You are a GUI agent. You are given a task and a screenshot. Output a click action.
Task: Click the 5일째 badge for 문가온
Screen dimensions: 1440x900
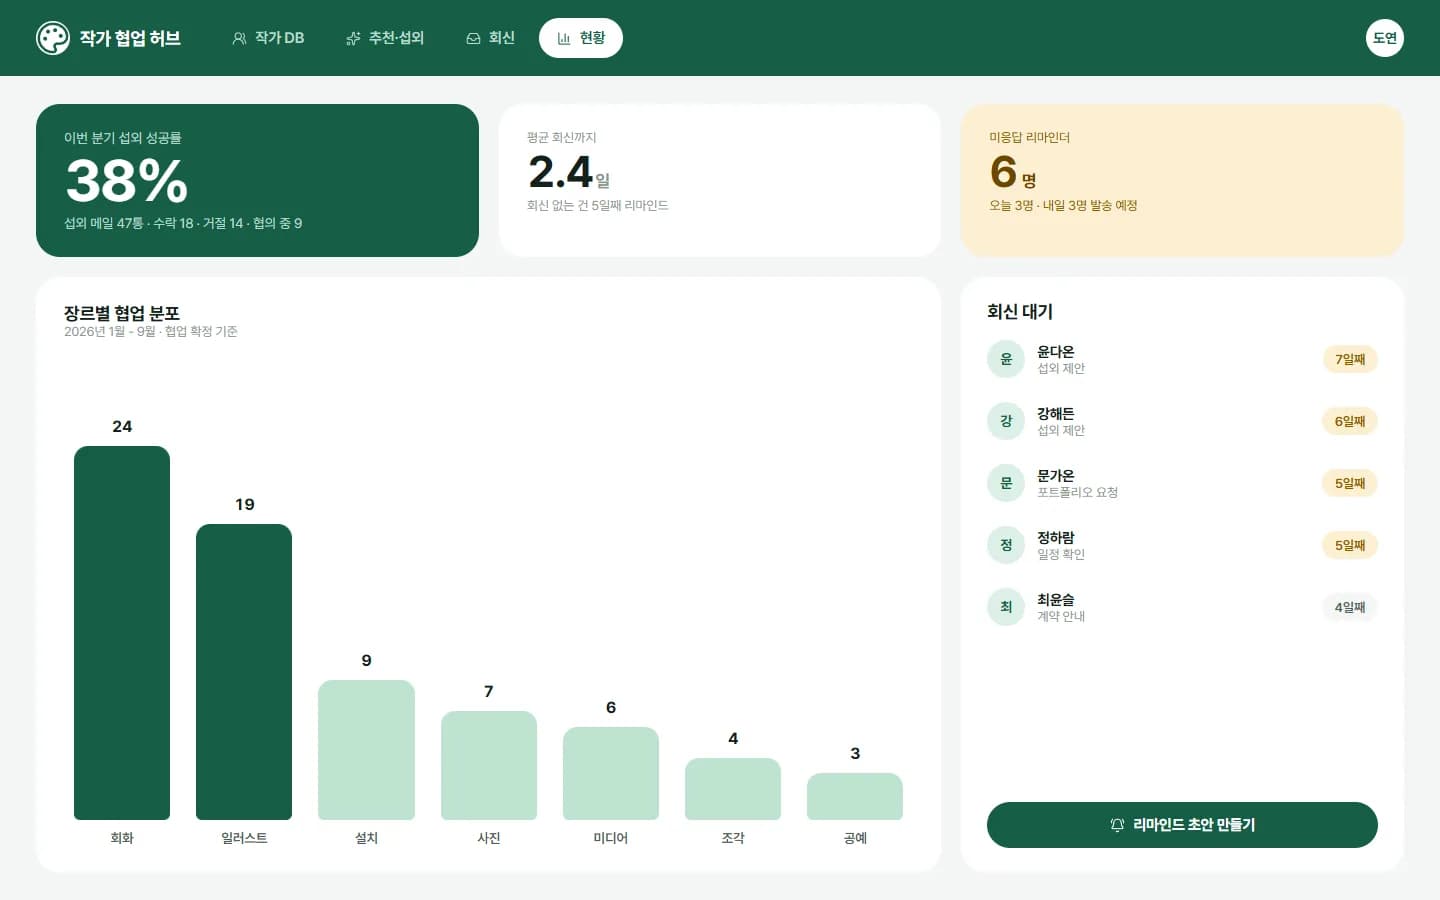[1350, 483]
